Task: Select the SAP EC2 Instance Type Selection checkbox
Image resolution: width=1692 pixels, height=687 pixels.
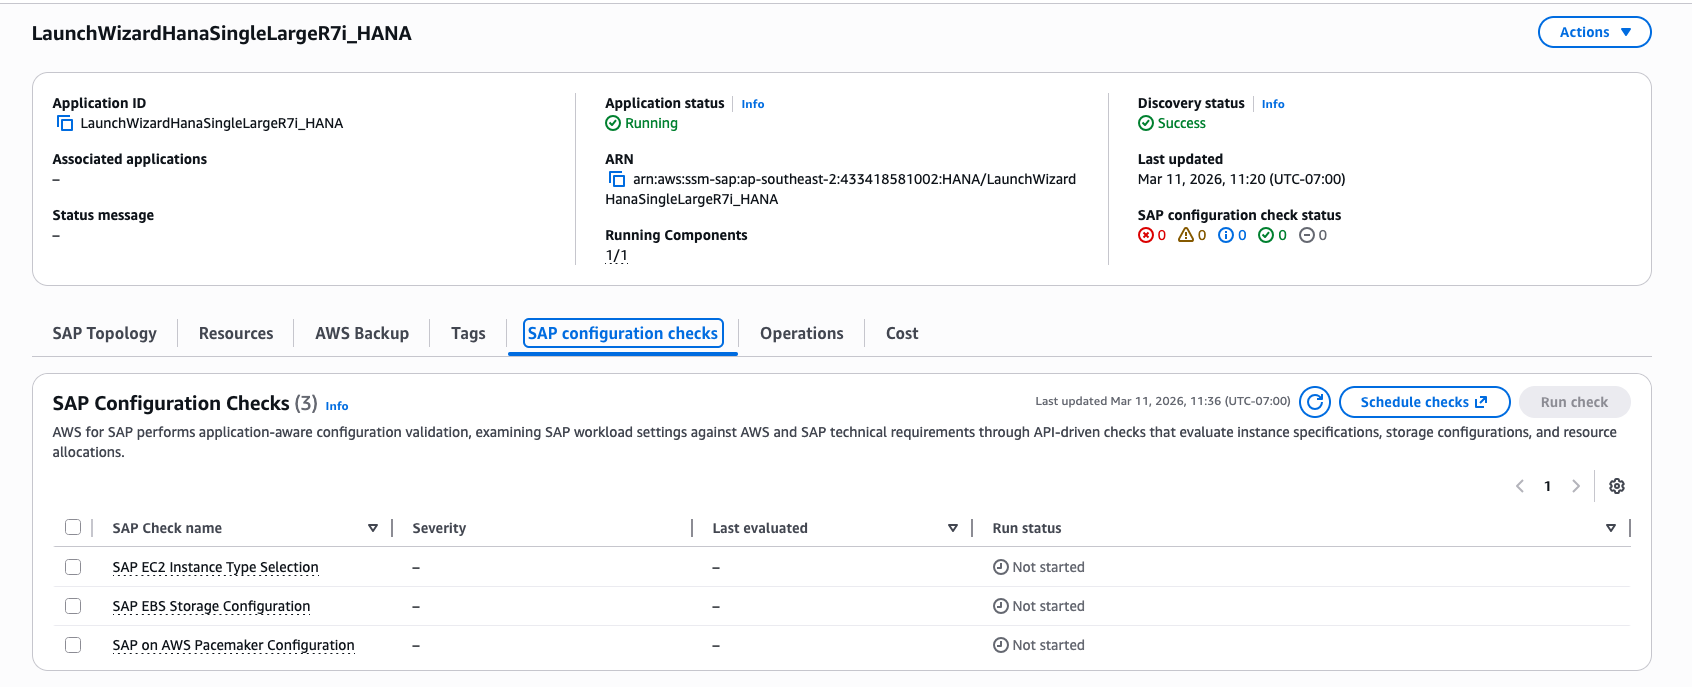Action: [73, 567]
